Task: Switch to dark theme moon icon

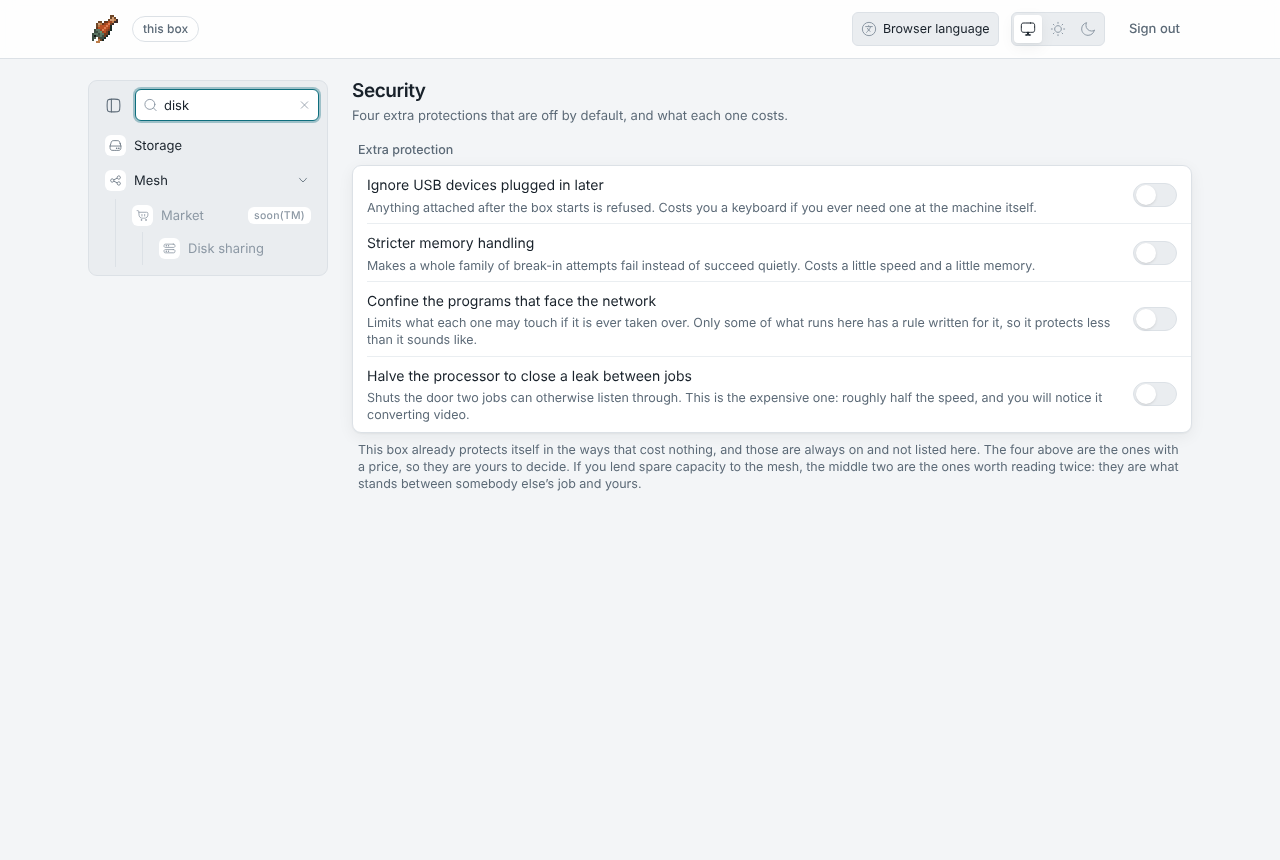Action: tap(1088, 29)
